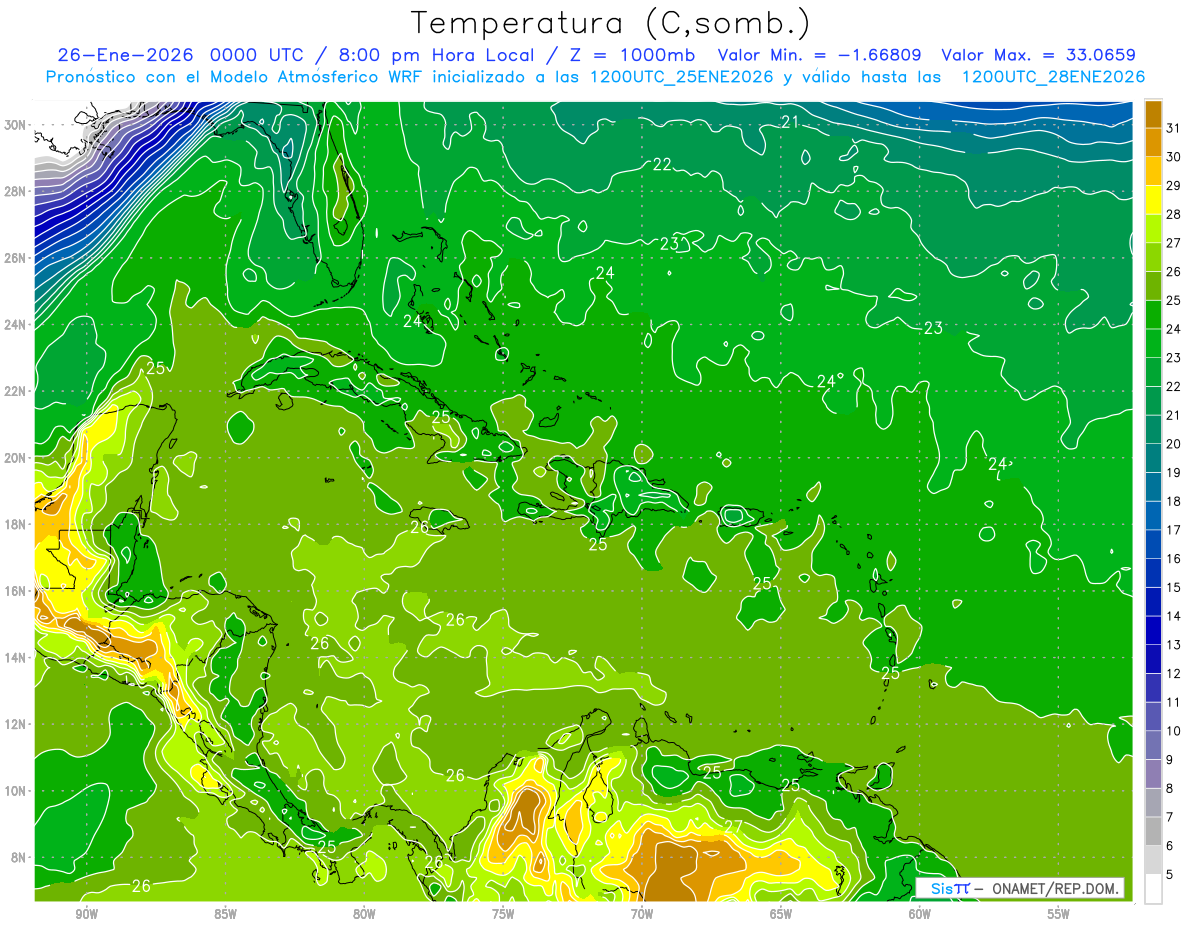Click the "12N" latitude axis label
Viewport: 1200px width, 927px height.
[15, 724]
